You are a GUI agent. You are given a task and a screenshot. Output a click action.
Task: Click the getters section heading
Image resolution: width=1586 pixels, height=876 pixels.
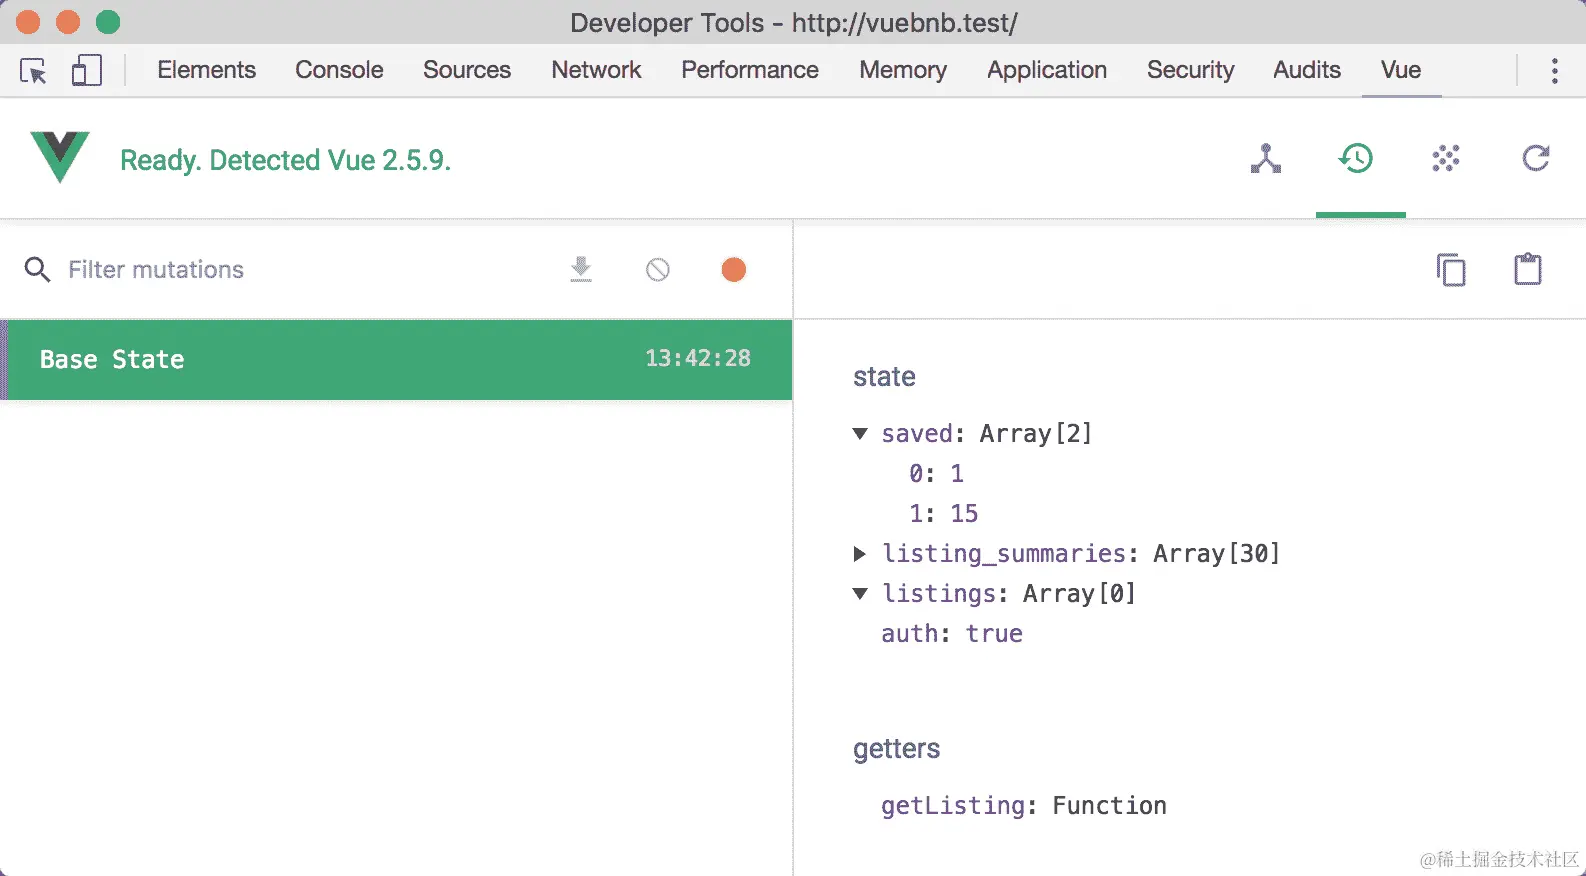coord(896,749)
